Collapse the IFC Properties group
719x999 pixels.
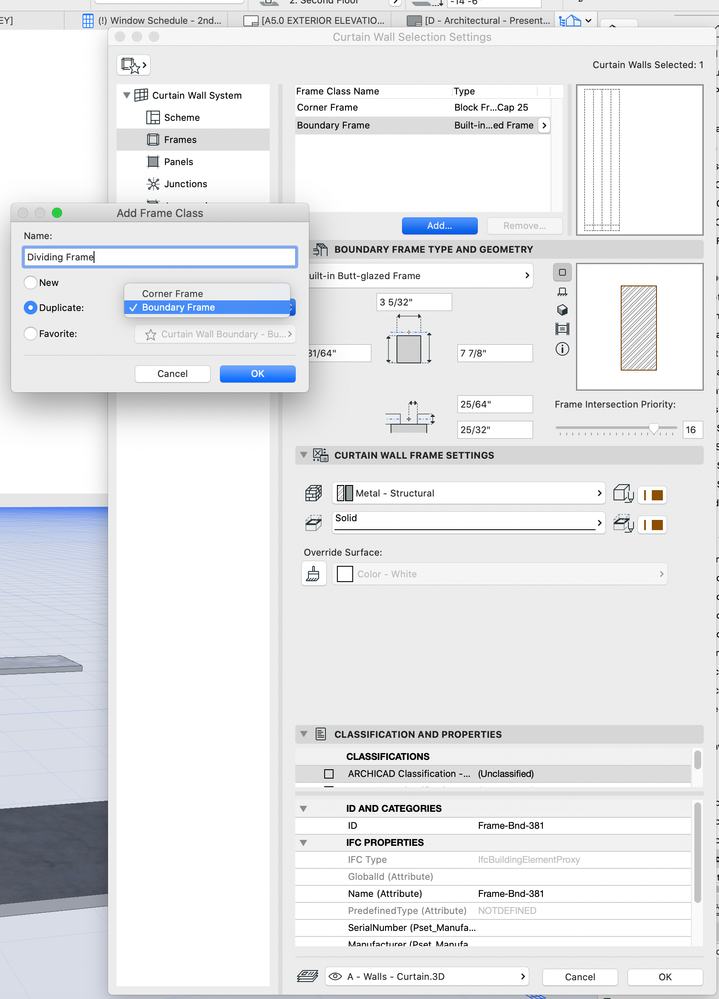tap(303, 843)
